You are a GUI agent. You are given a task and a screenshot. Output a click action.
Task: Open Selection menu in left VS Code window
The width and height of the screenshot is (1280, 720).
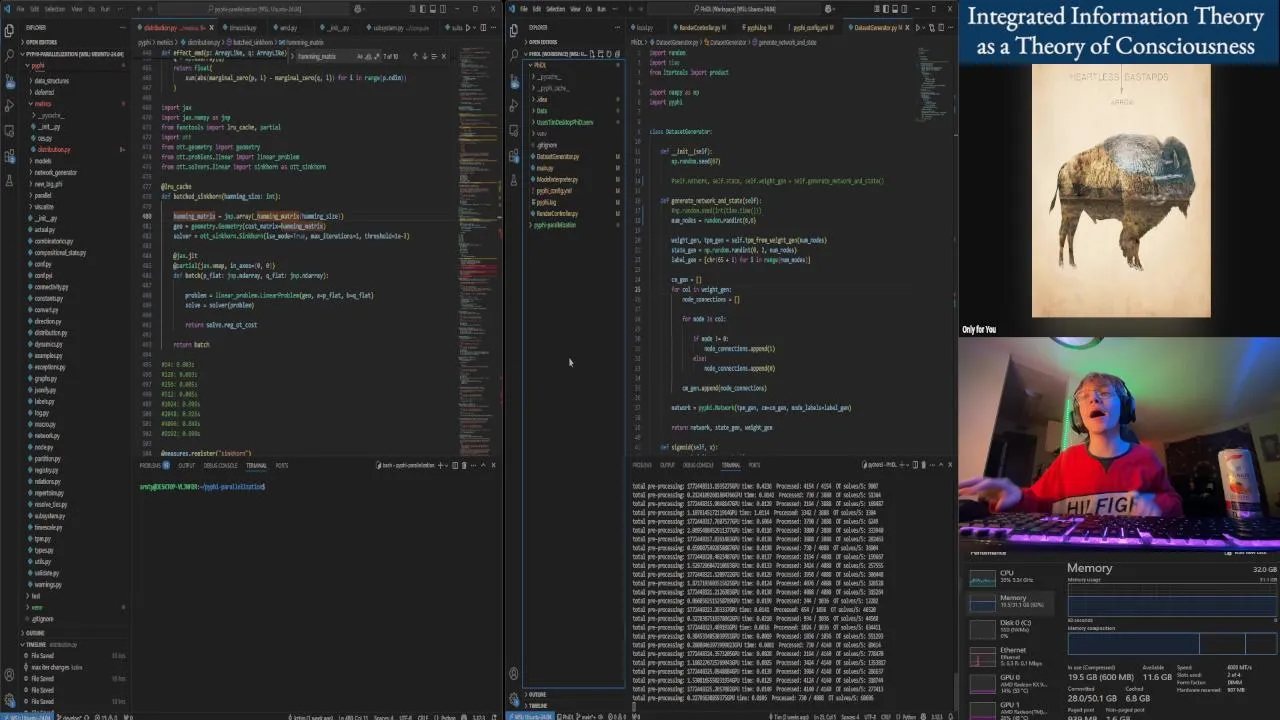pos(54,9)
